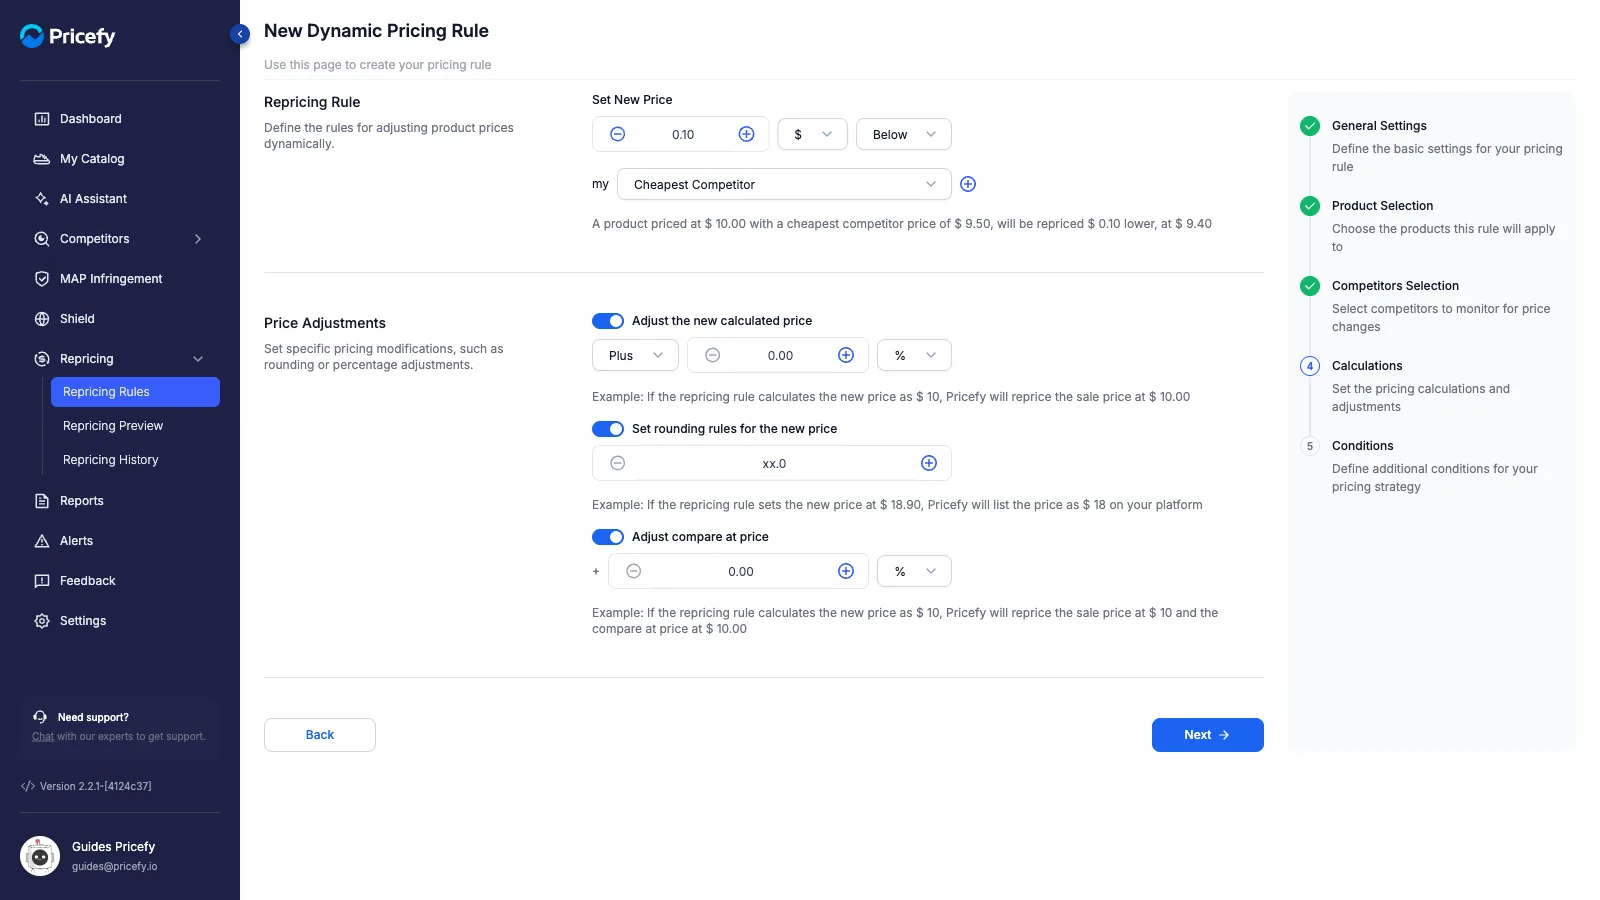Click the AI Assistant sparkle icon

coord(42,199)
